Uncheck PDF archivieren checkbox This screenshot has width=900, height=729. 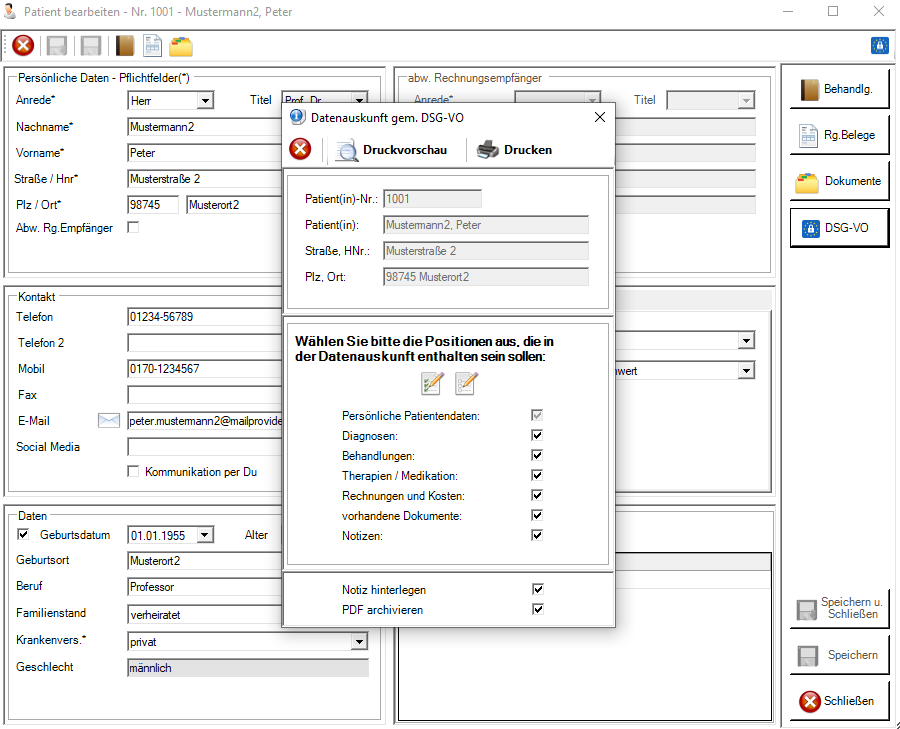(x=538, y=609)
